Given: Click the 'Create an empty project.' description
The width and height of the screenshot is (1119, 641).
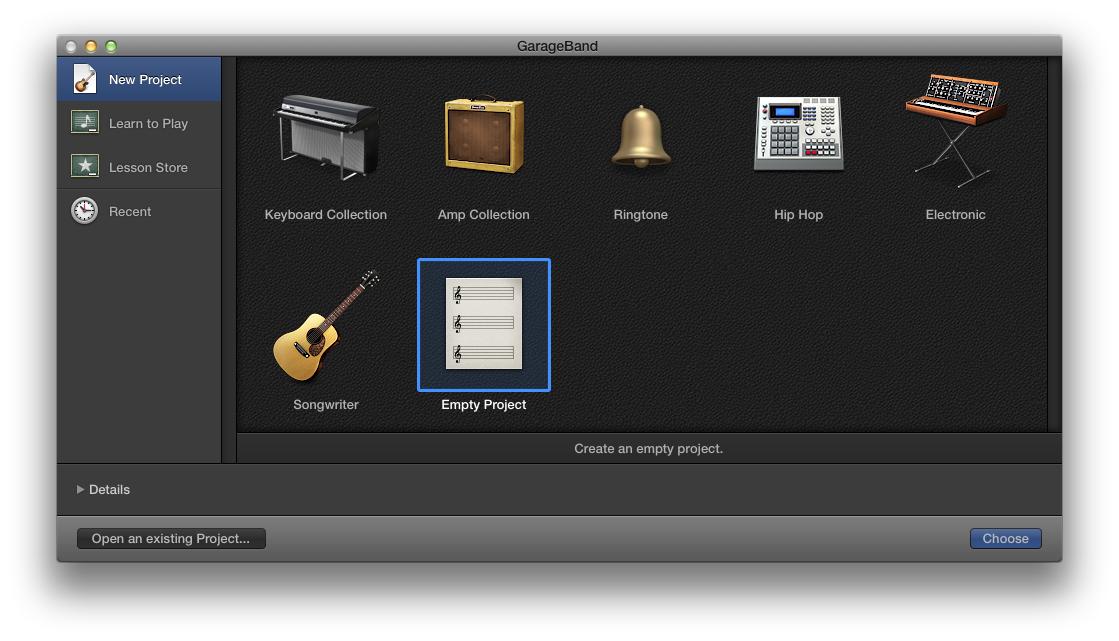Looking at the screenshot, I should click(x=649, y=449).
